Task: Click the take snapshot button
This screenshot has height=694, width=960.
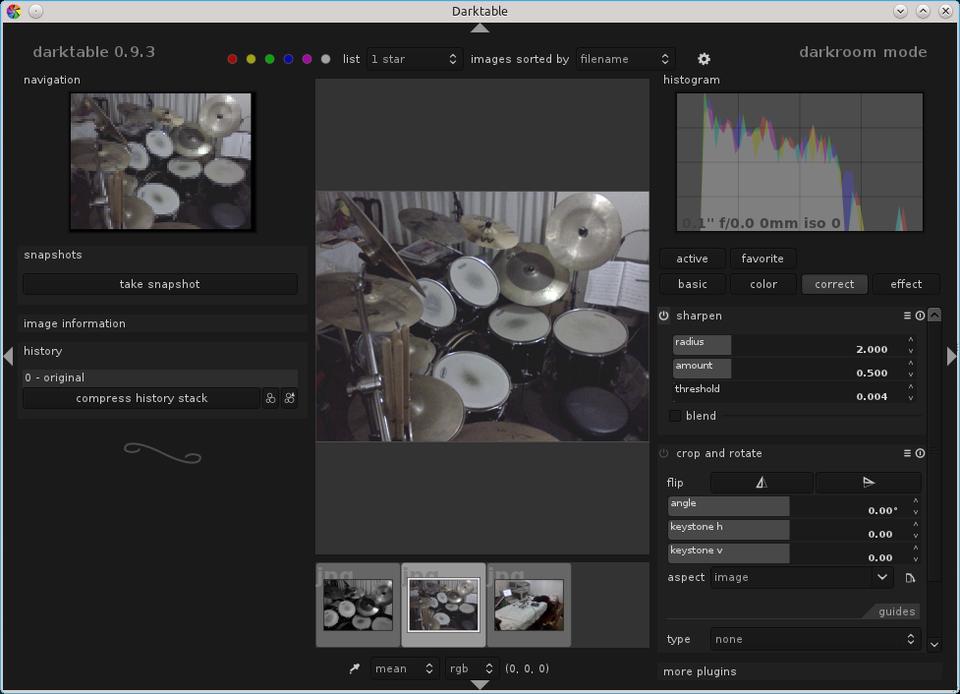Action: pyautogui.click(x=160, y=284)
